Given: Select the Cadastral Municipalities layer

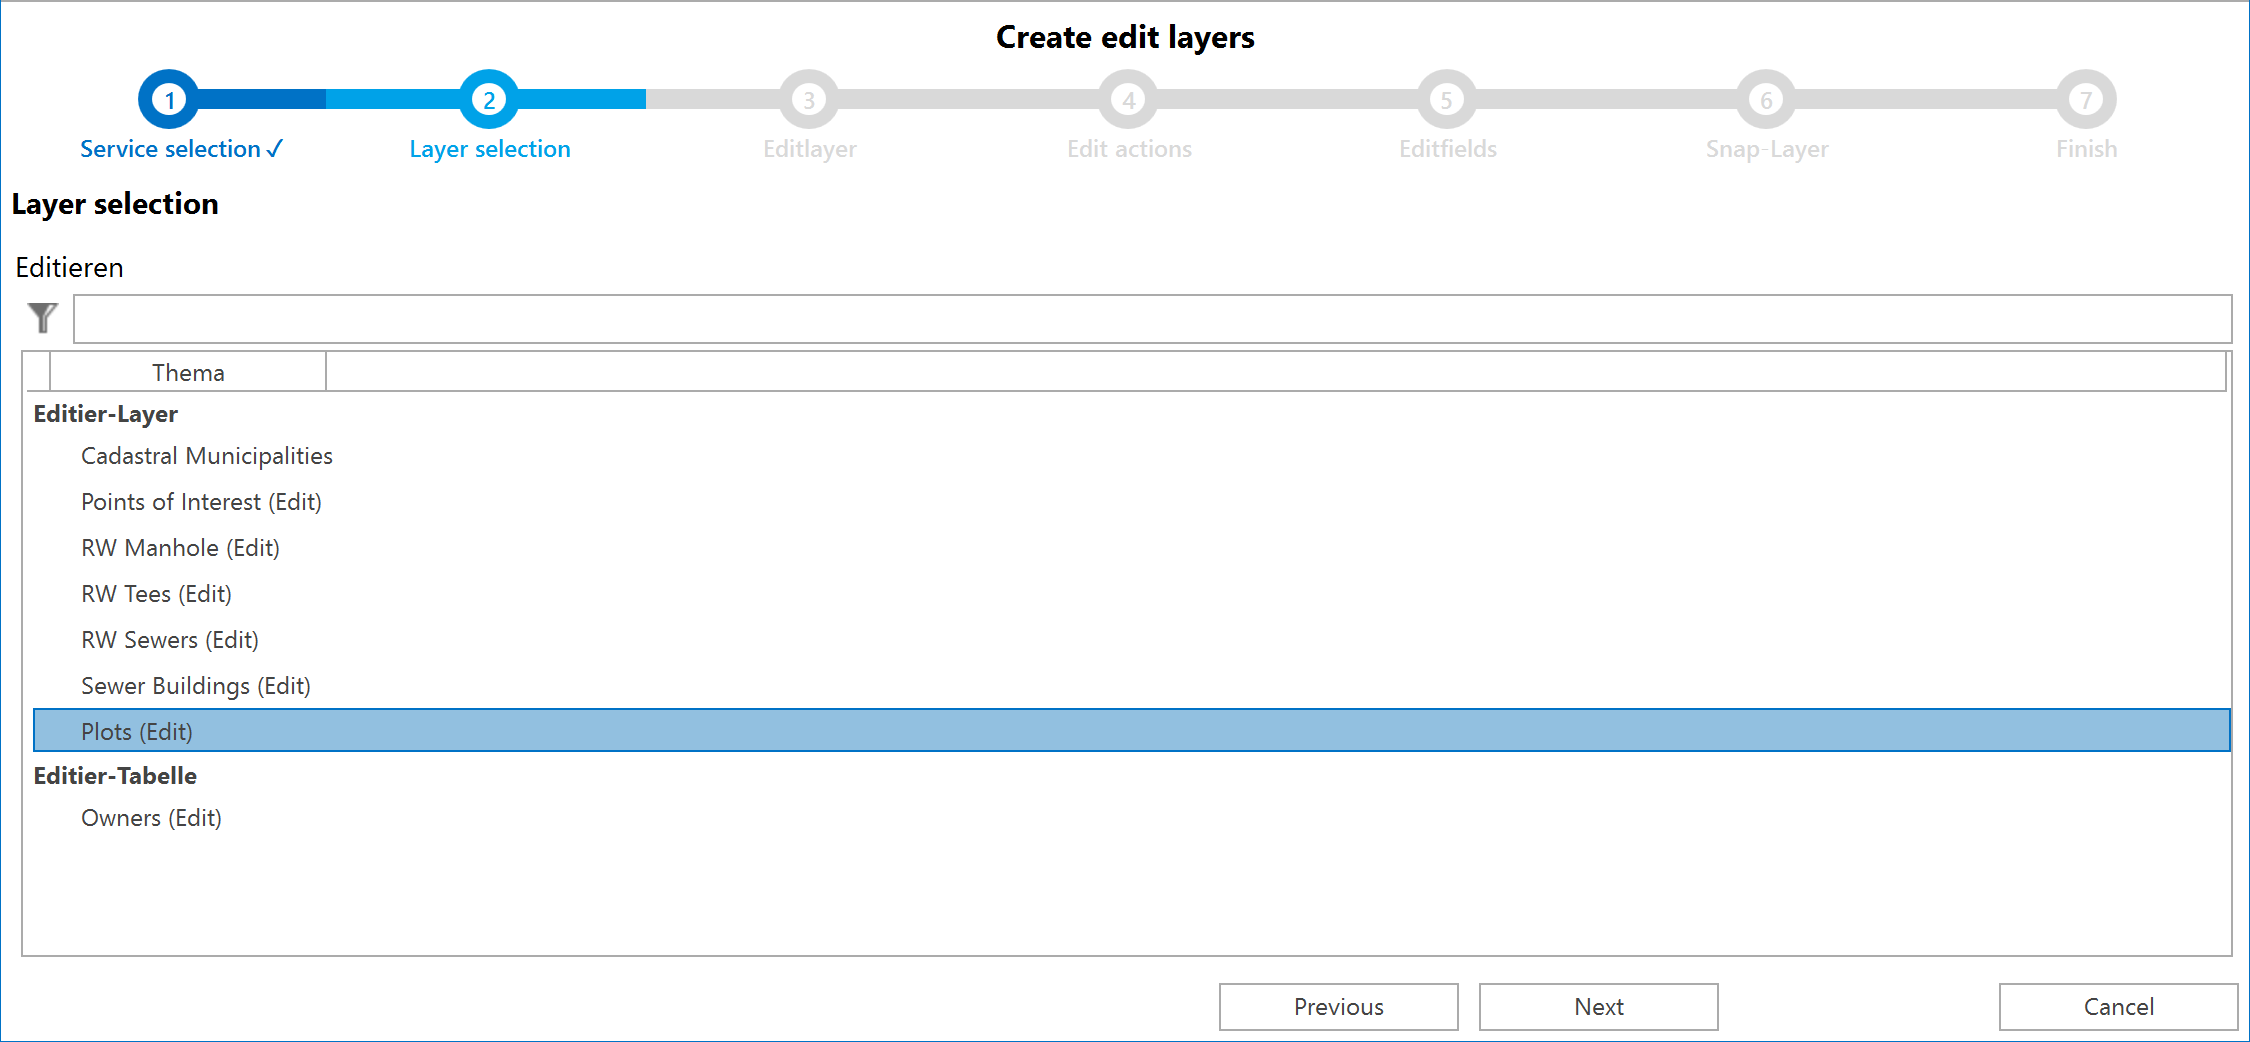Looking at the screenshot, I should tap(206, 456).
